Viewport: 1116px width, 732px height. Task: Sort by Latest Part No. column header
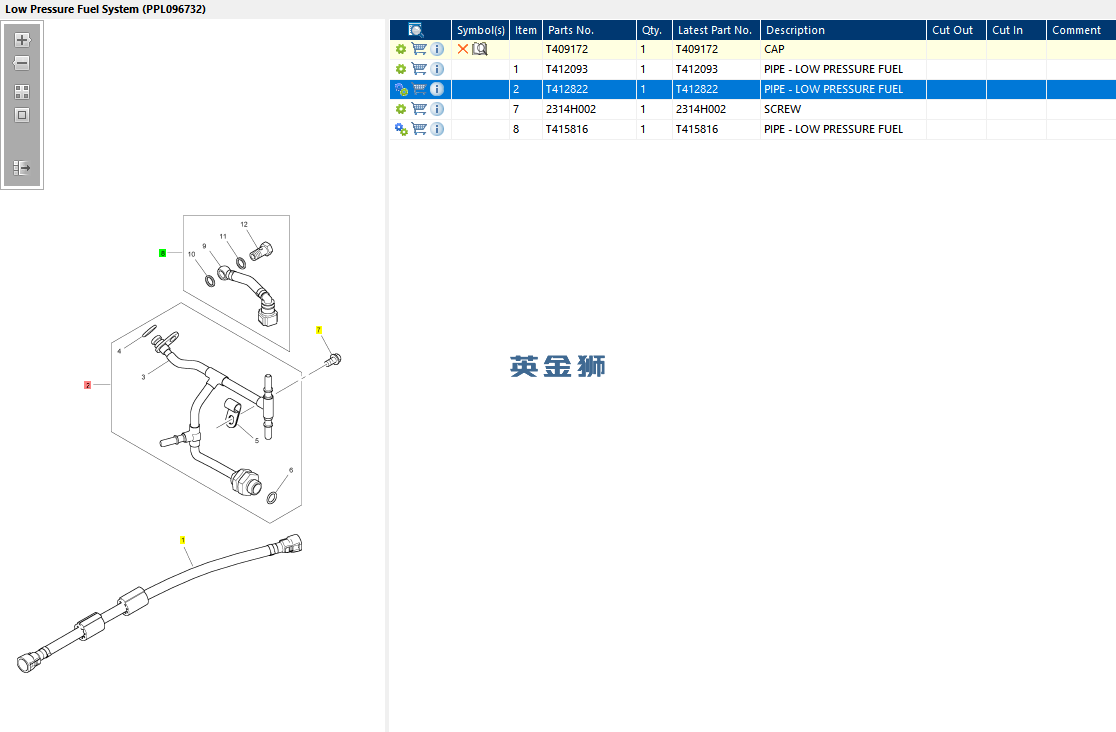(716, 30)
